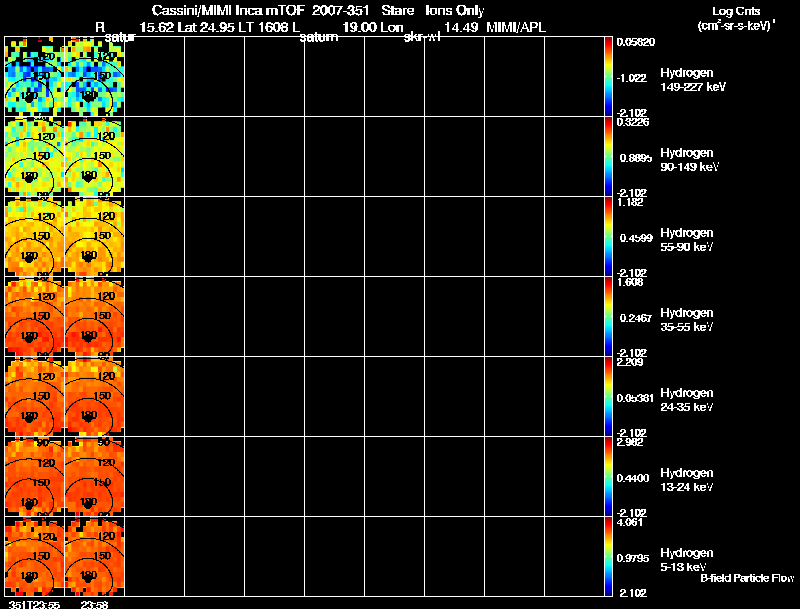Click the '1.608' scale maximum value
The image size is (800, 609).
click(x=630, y=282)
